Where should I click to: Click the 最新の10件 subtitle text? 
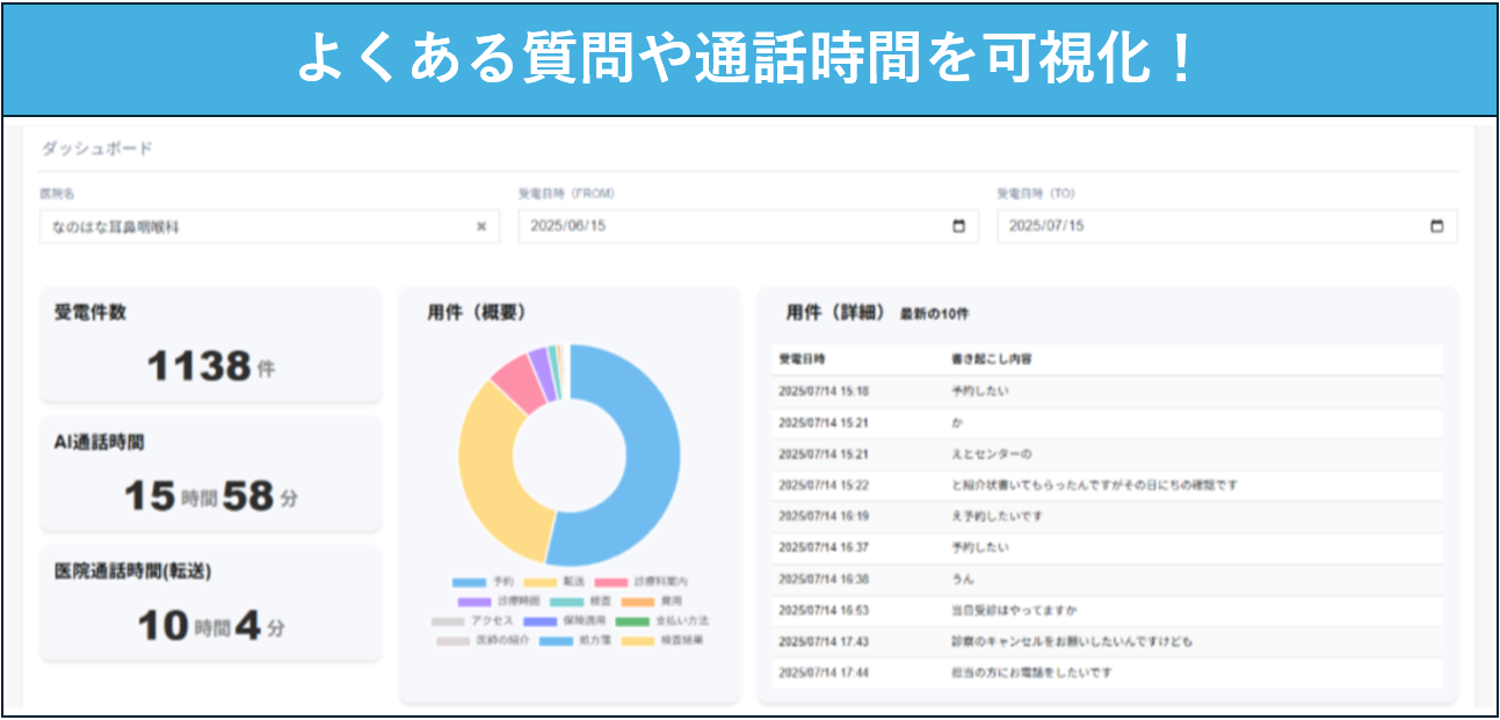tap(934, 314)
